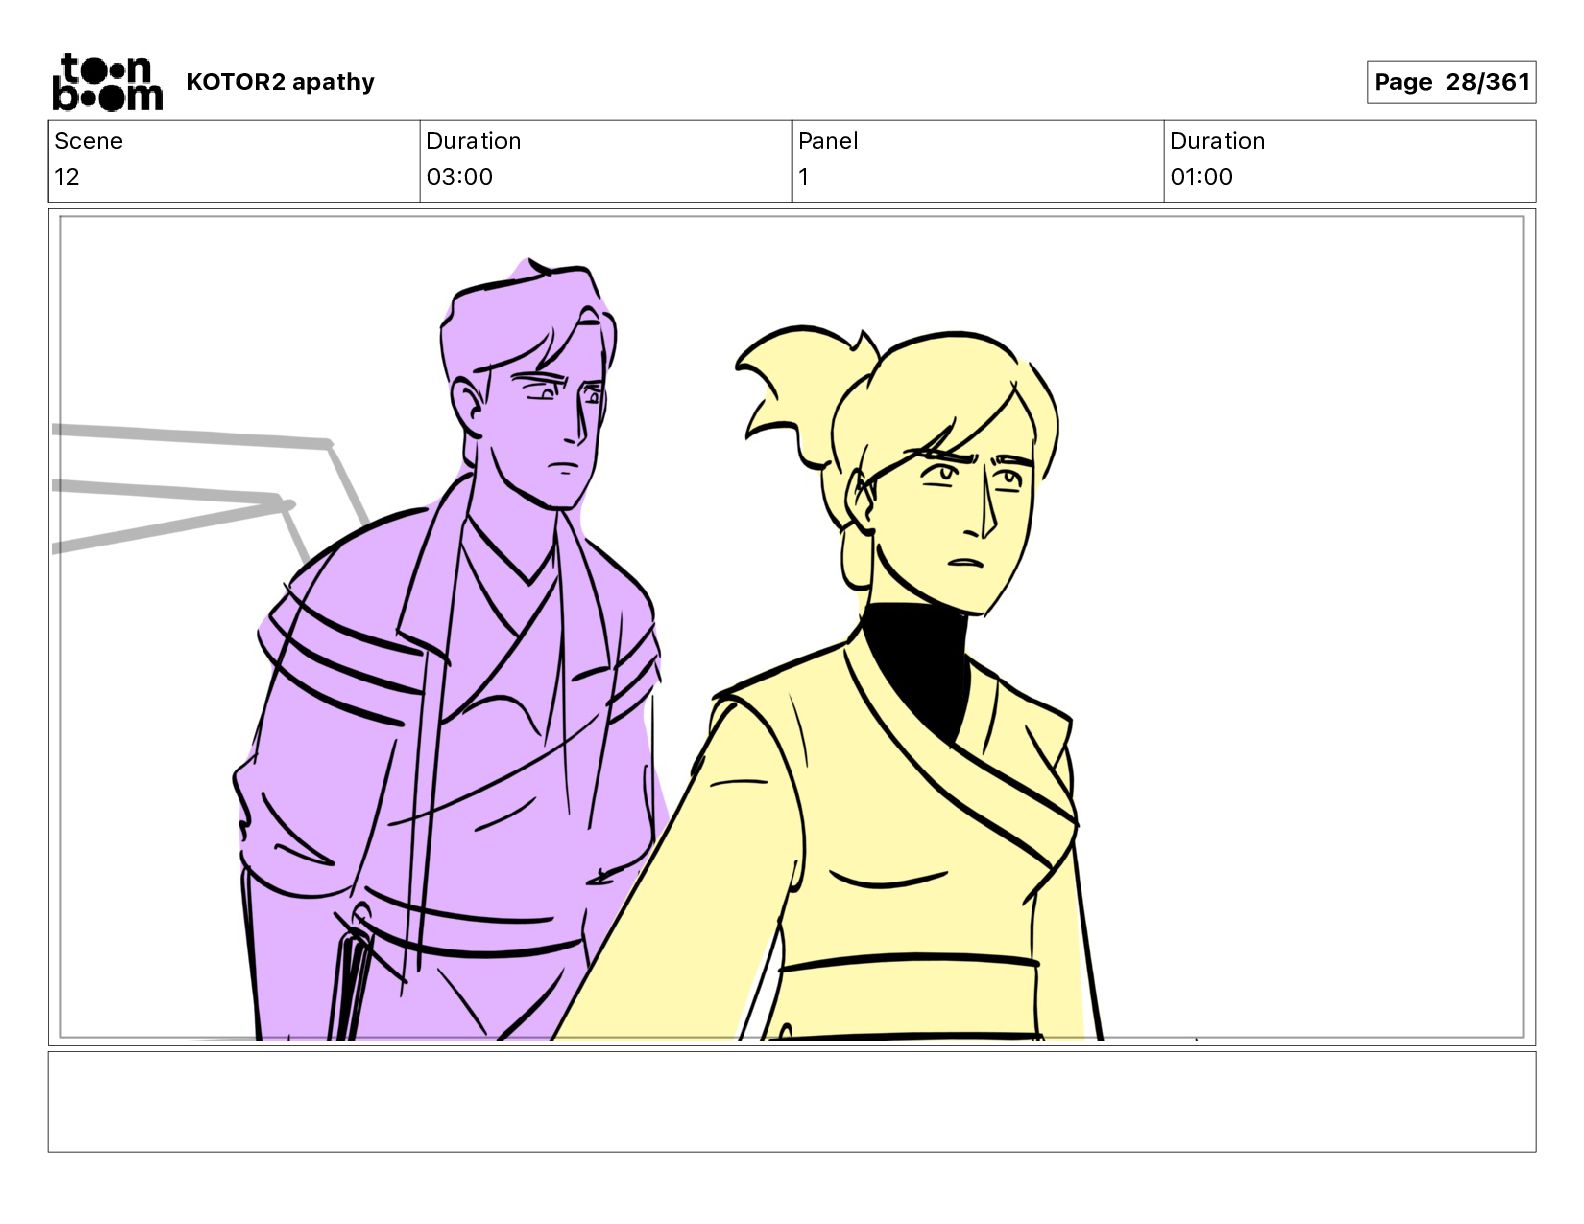The width and height of the screenshot is (1584, 1224).
Task: Select the 'KOTOR2 apathy' project title
Action: (280, 82)
